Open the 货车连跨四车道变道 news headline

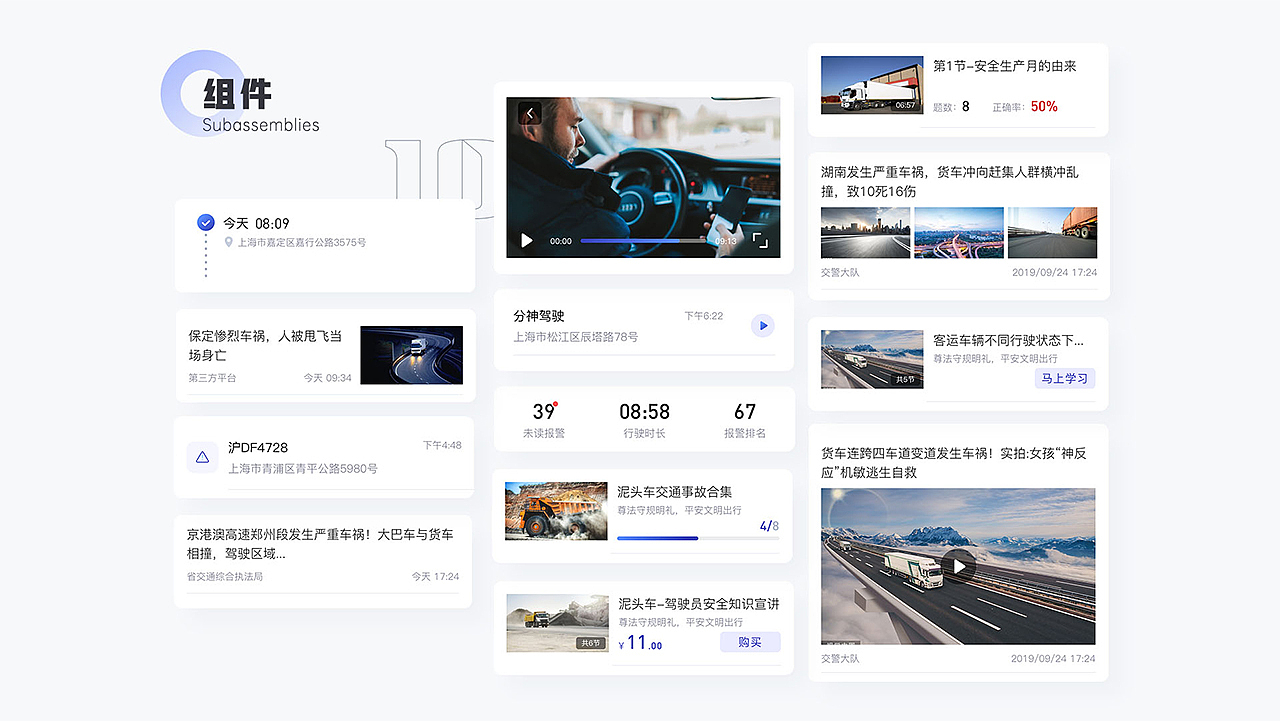(x=954, y=462)
